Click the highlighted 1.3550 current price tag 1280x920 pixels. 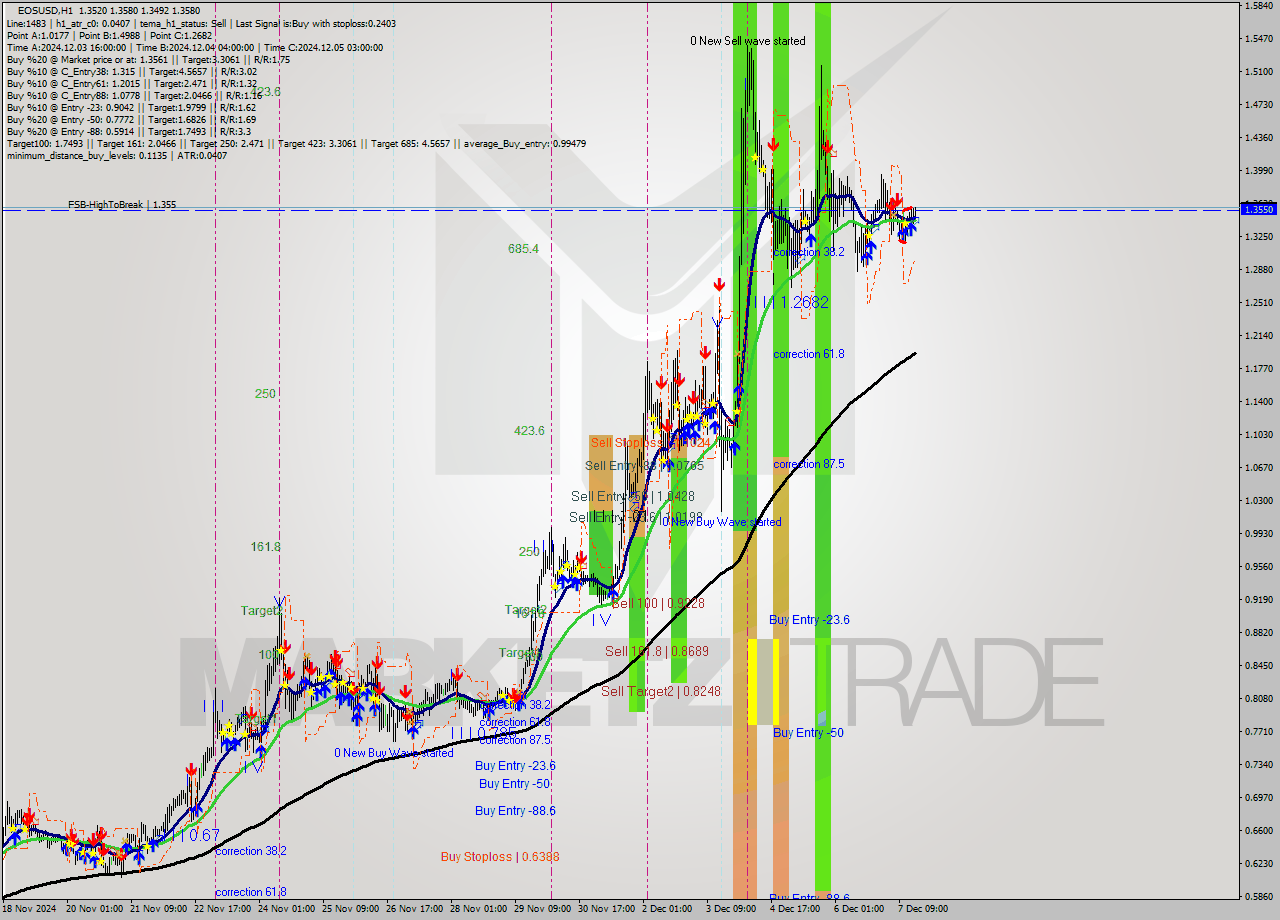[1257, 209]
